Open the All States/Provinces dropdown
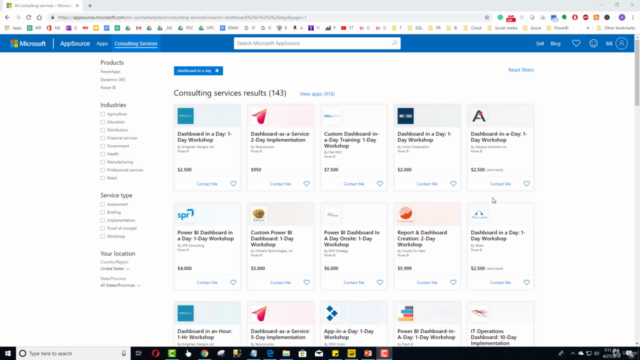Image resolution: width=640 pixels, height=360 pixels. (x=120, y=285)
